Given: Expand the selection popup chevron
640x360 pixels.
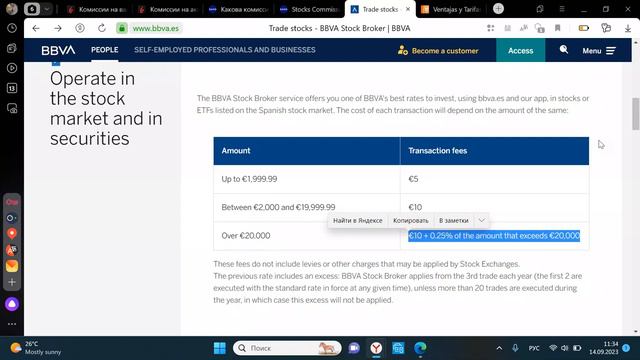Looking at the screenshot, I should pos(482,220).
